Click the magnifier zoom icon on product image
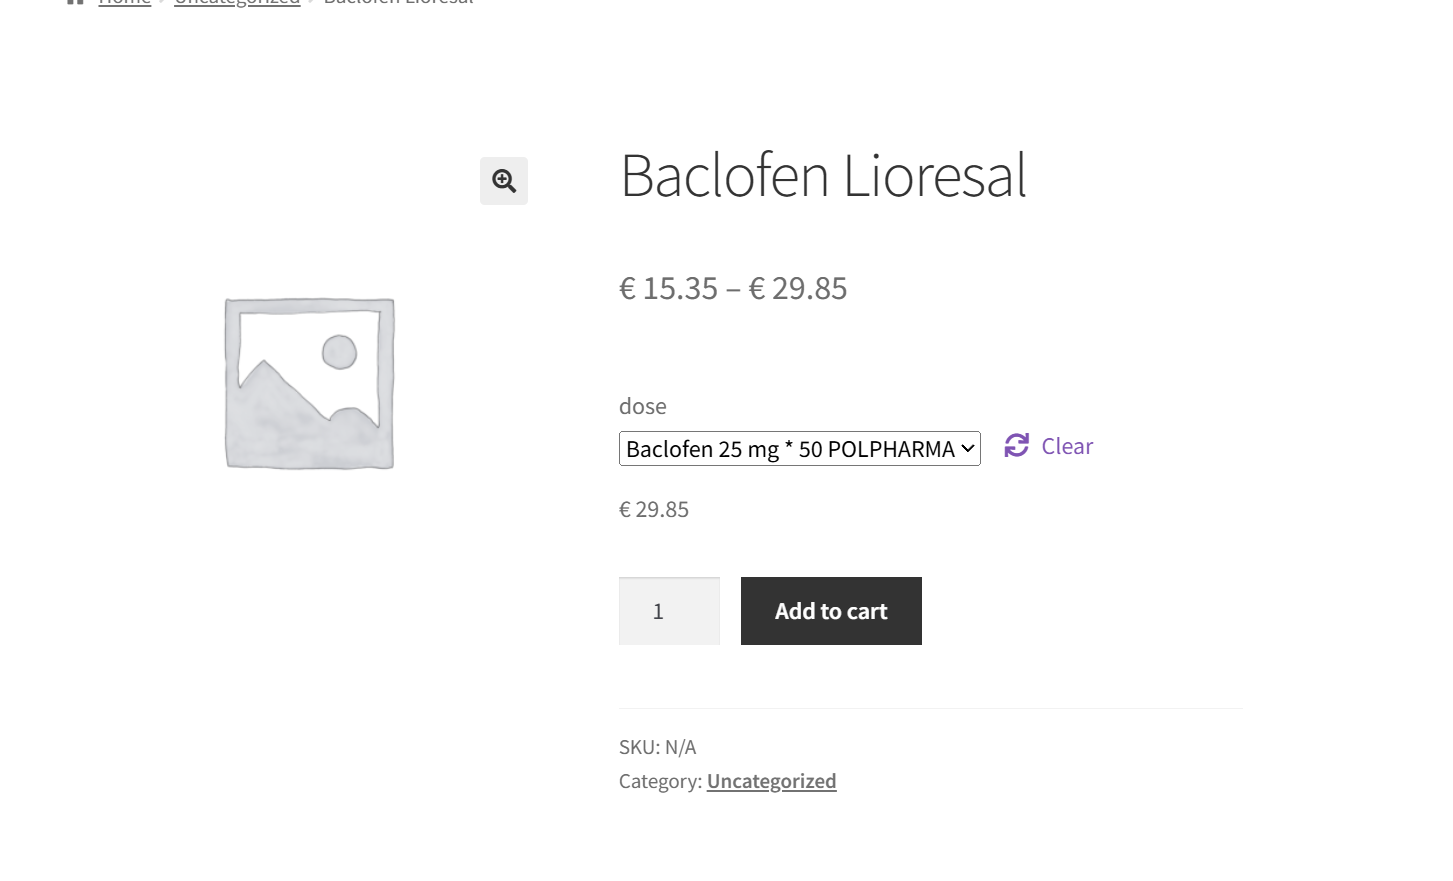Screen dimensions: 1453x881 tap(504, 181)
